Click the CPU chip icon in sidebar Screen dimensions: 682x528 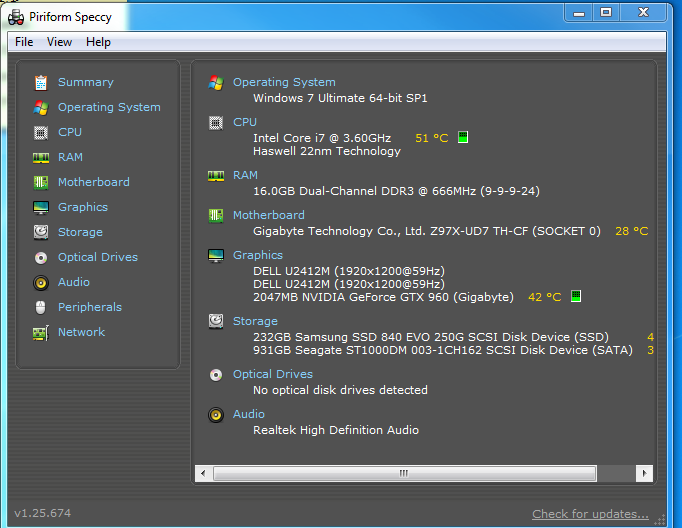[x=41, y=132]
